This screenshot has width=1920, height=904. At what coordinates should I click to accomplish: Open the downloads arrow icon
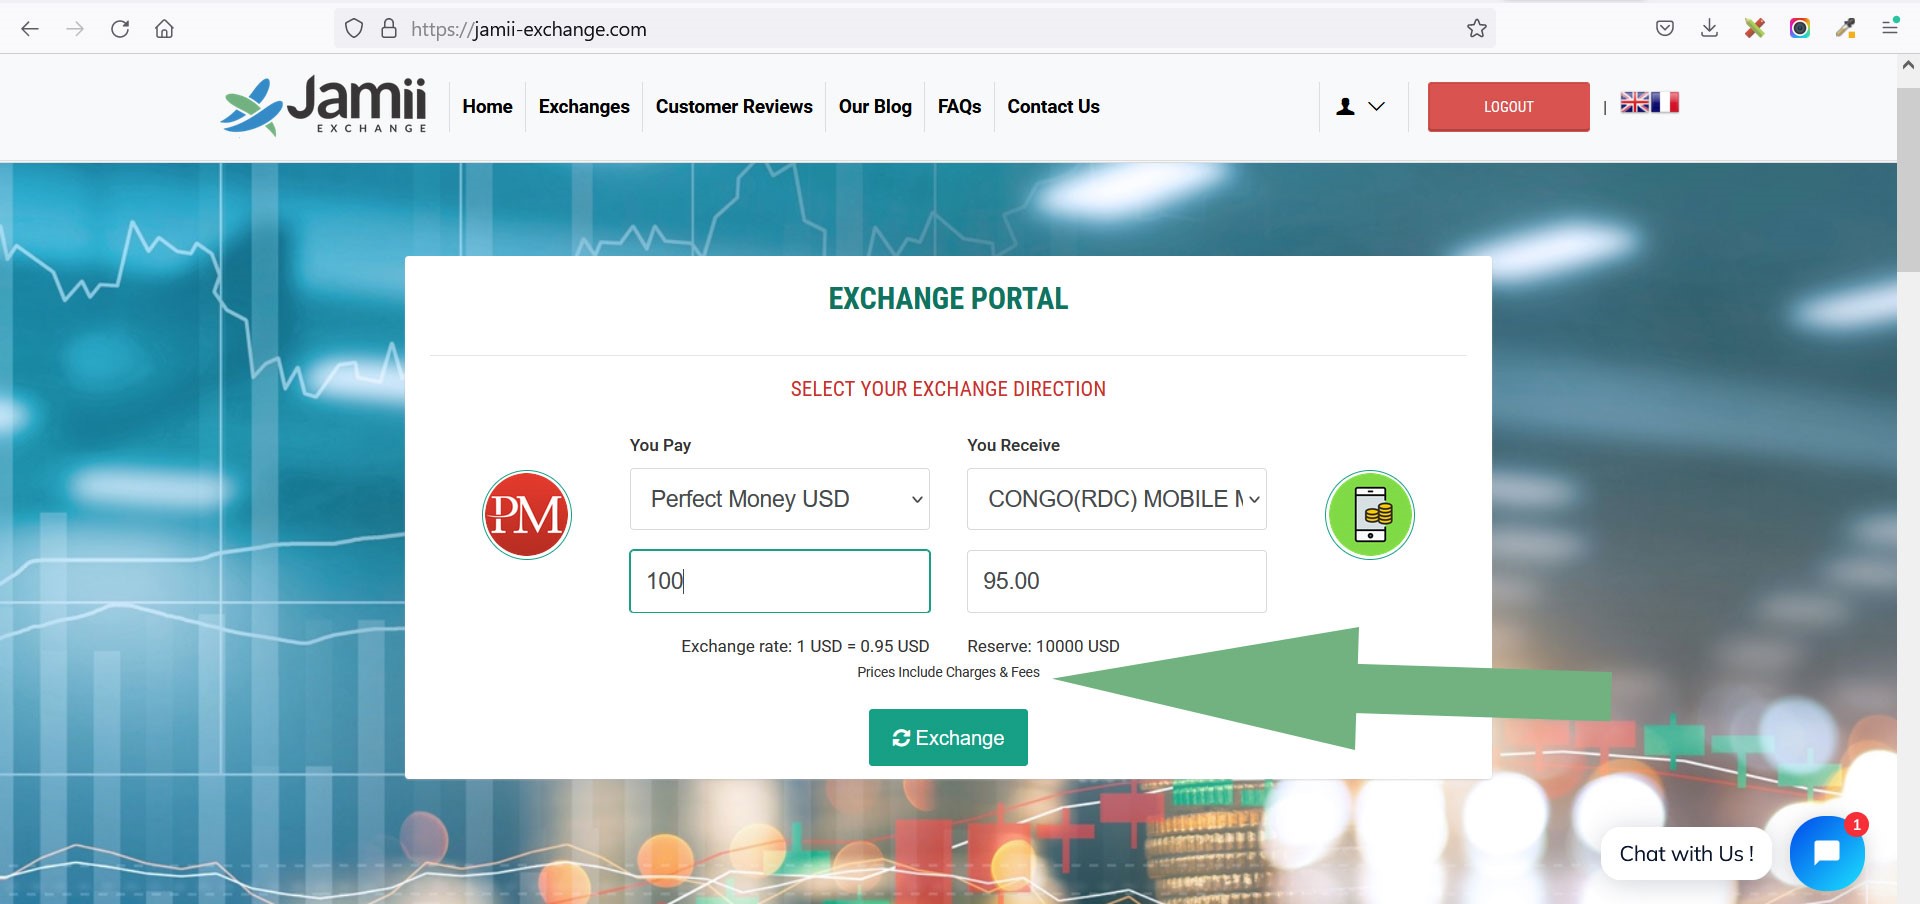click(1710, 29)
